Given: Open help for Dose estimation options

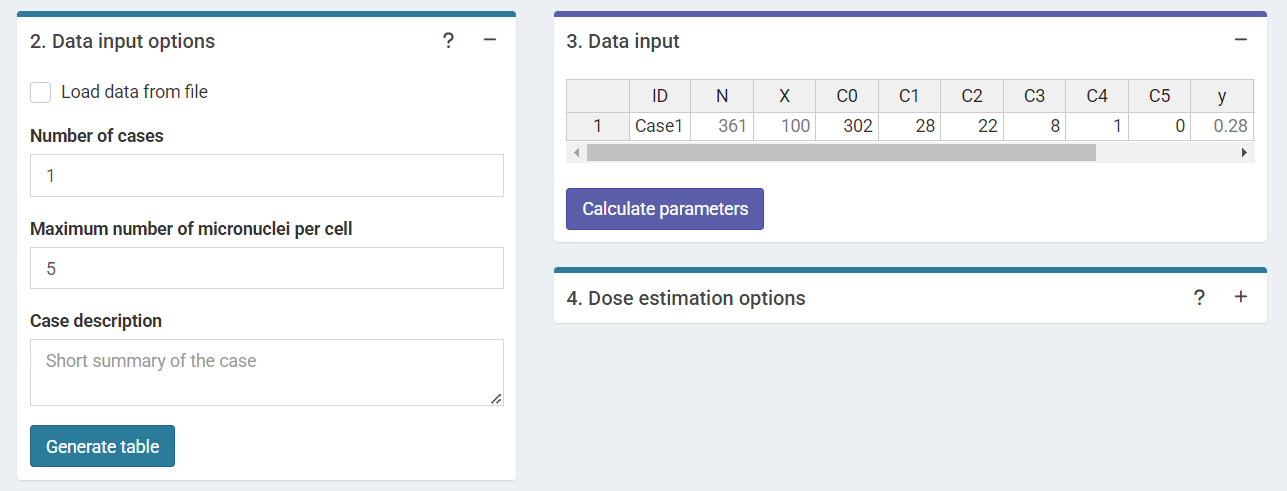Looking at the screenshot, I should 1199,297.
